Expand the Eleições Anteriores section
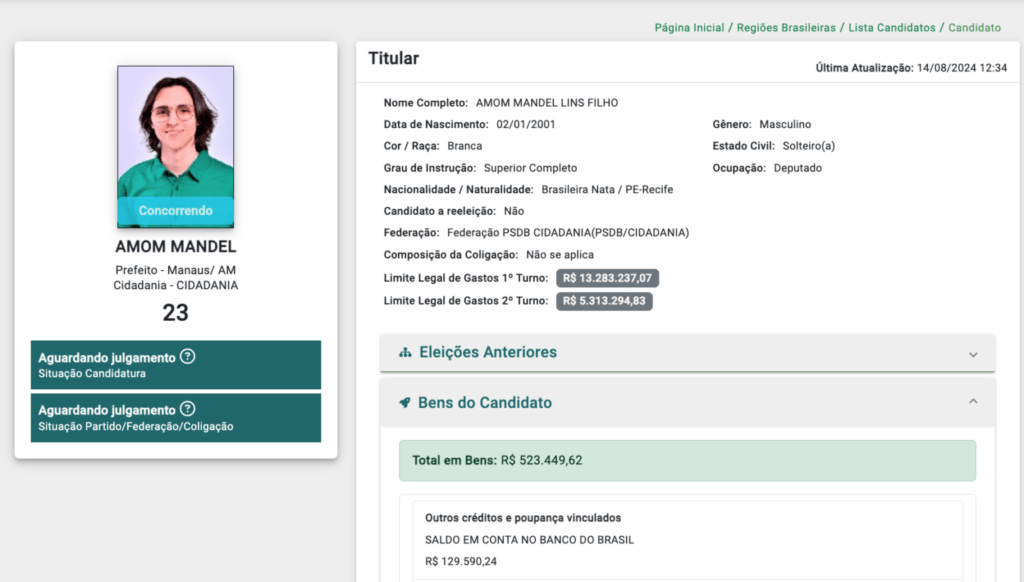The image size is (1024, 582). tap(688, 353)
